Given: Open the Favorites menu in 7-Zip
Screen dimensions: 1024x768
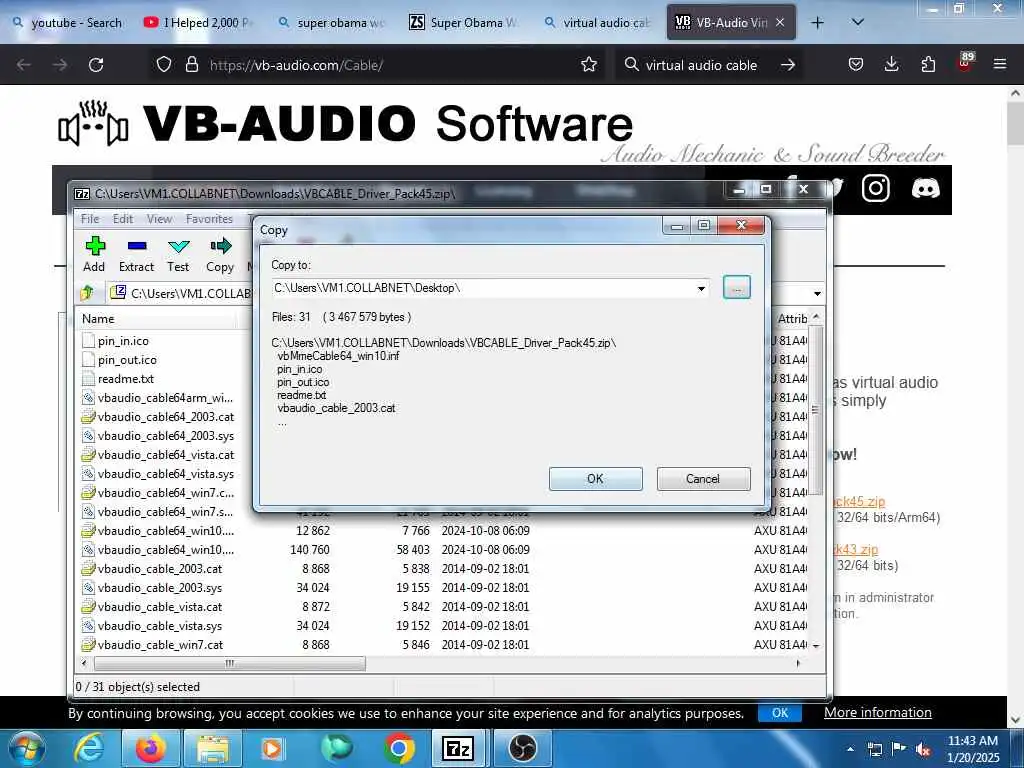Looking at the screenshot, I should tap(209, 219).
